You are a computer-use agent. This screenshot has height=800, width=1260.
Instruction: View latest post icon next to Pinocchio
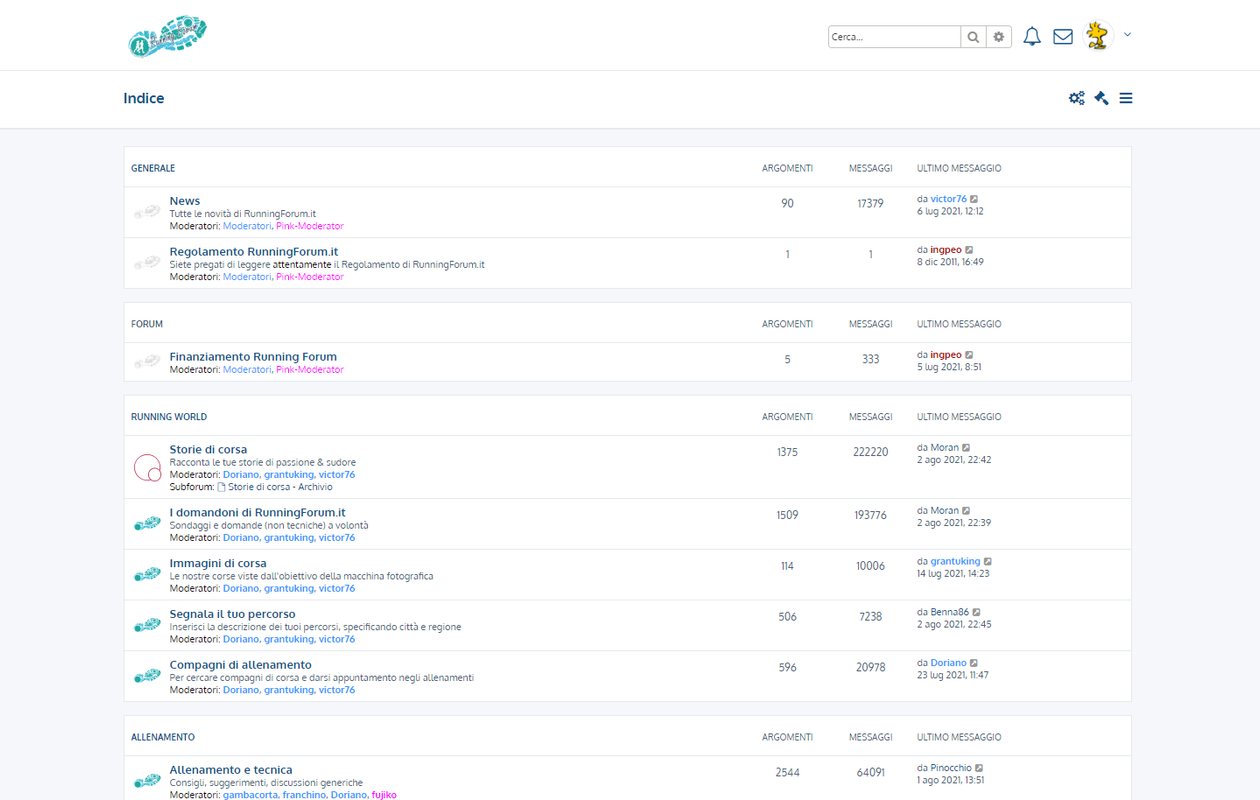pyautogui.click(x=979, y=768)
